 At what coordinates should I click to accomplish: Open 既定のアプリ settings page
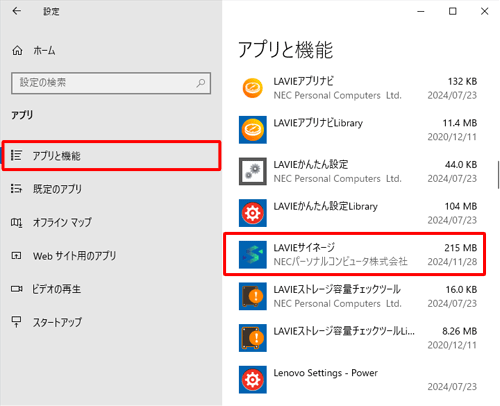(111, 189)
